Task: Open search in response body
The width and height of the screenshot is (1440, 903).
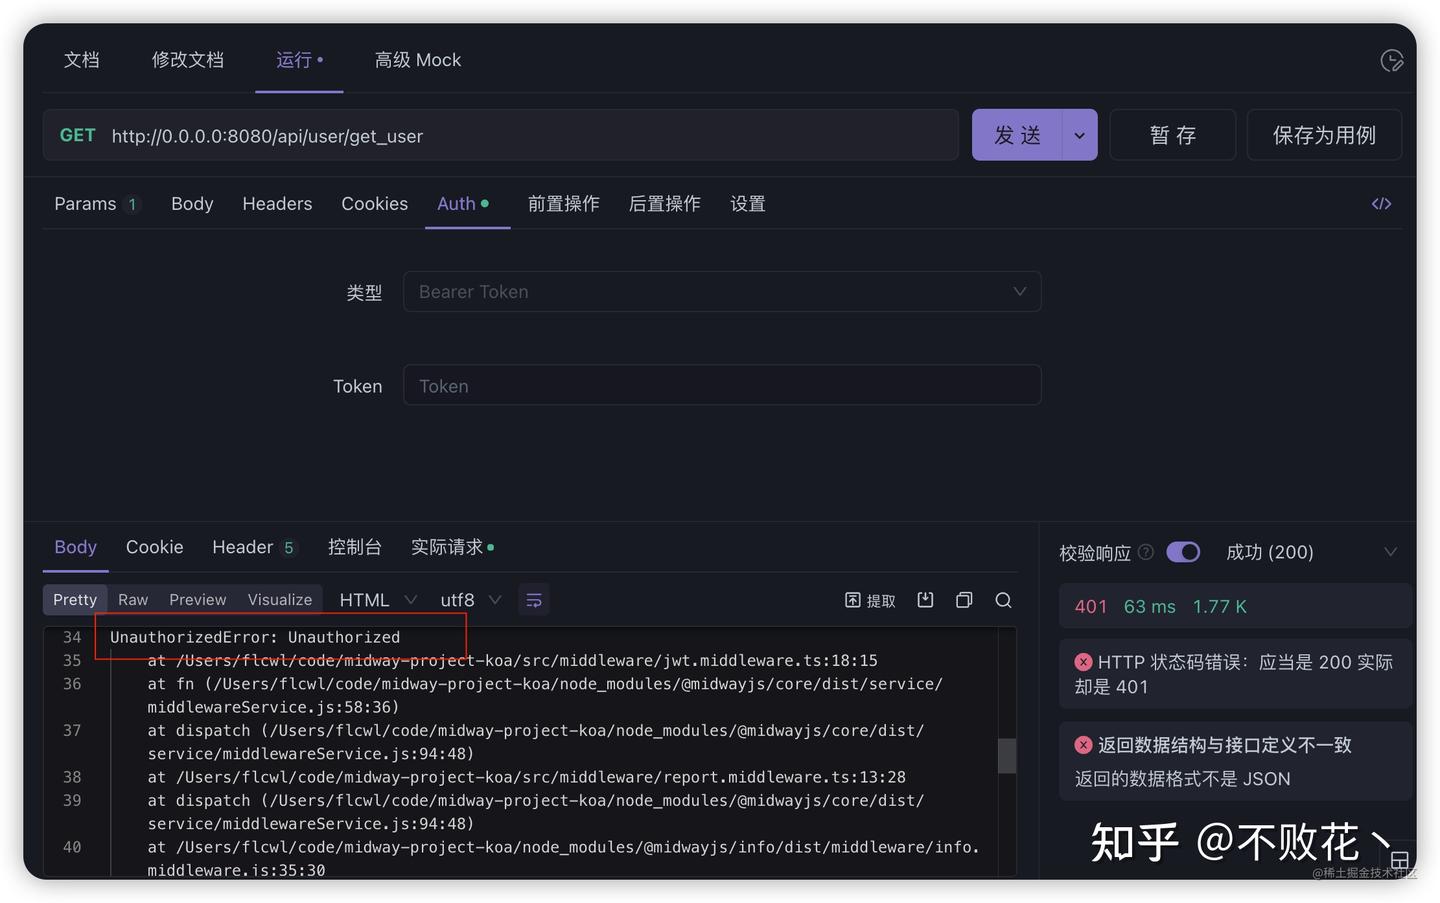Action: click(1003, 600)
